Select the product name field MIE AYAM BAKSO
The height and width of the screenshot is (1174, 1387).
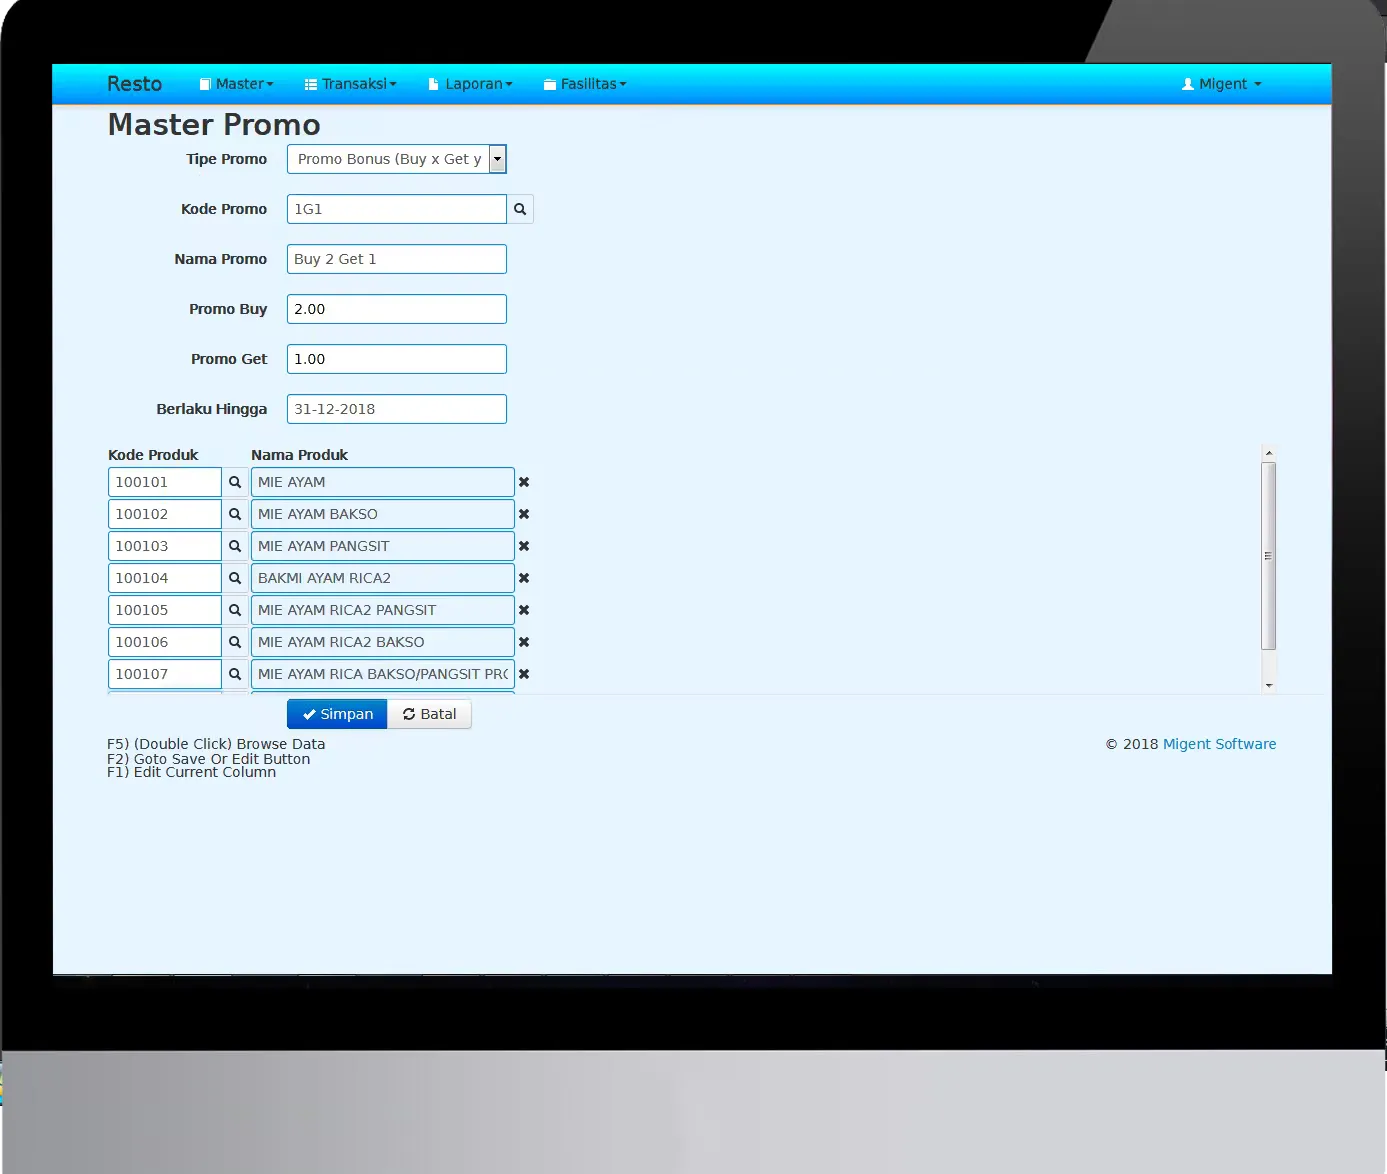click(383, 514)
